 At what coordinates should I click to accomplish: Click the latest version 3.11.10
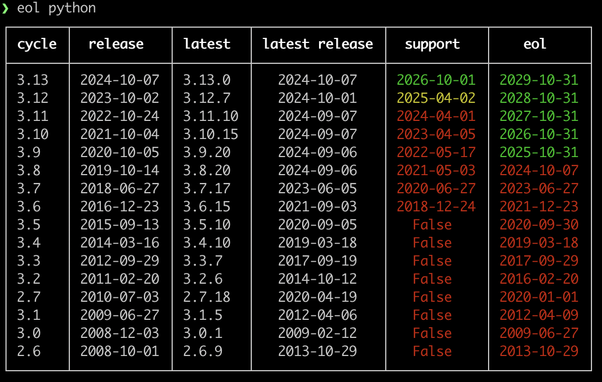coord(211,116)
